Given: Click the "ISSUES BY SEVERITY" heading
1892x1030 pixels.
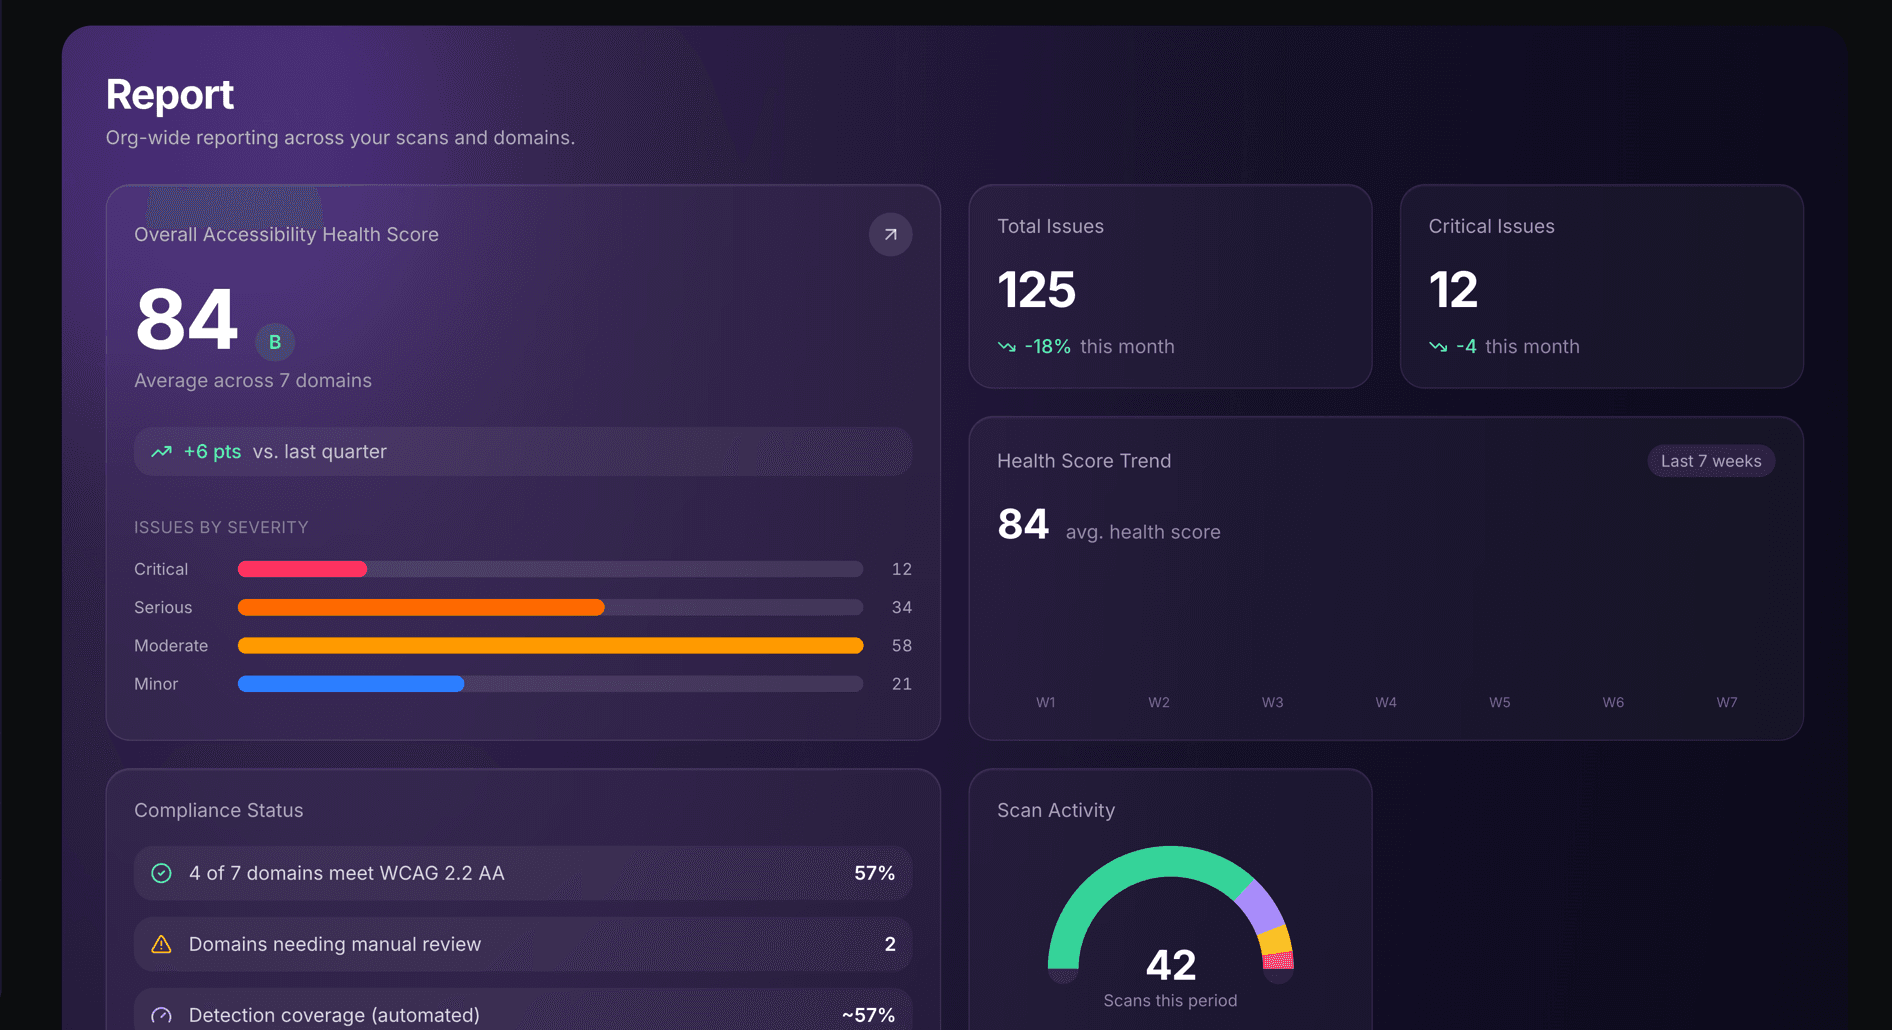Looking at the screenshot, I should (x=221, y=527).
